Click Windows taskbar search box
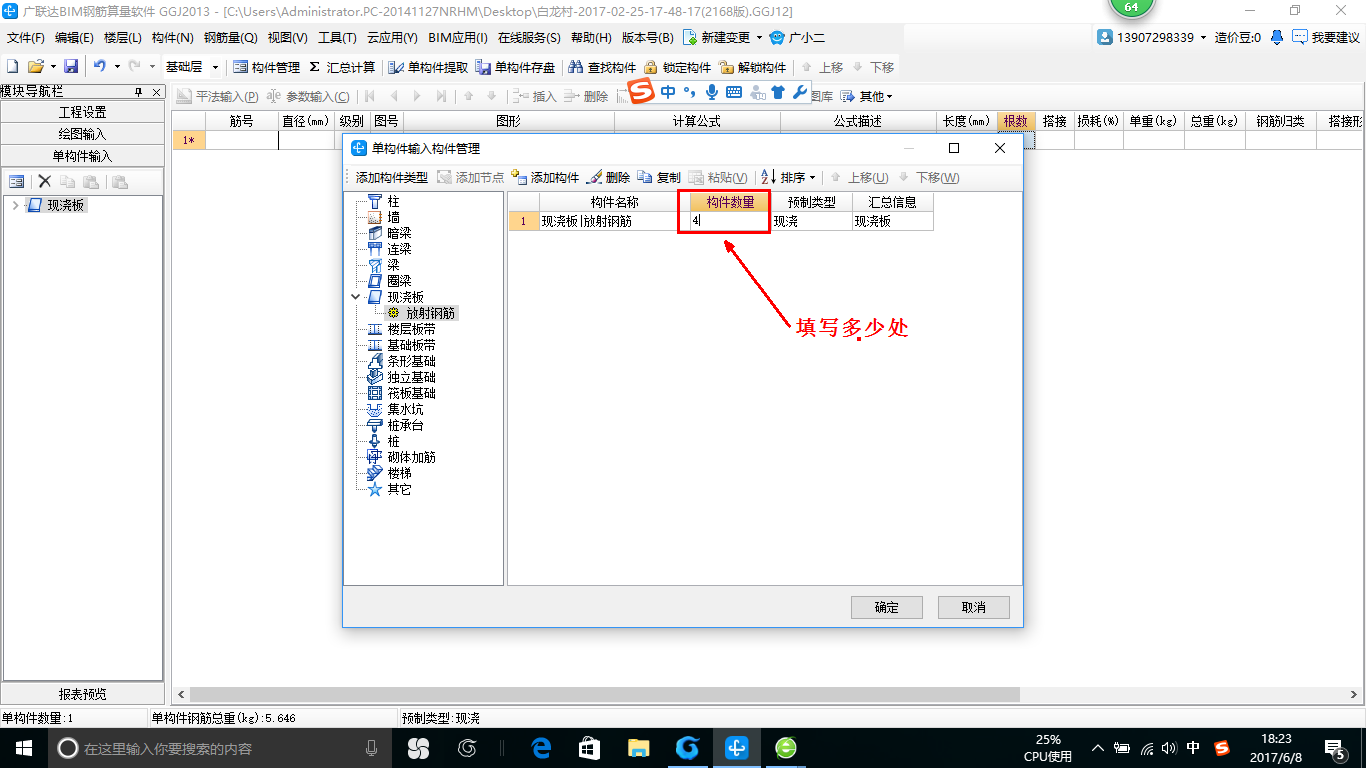 pyautogui.click(x=220, y=748)
